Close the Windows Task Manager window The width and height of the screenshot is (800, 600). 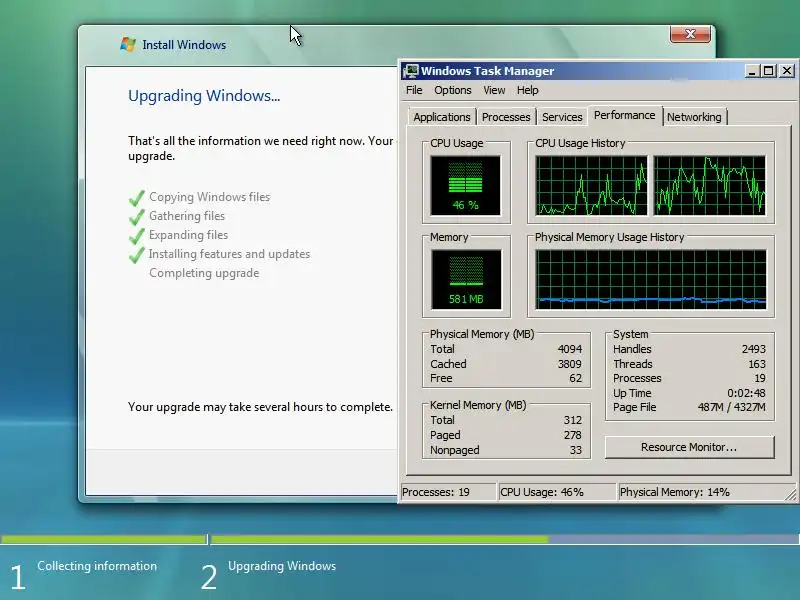click(787, 71)
